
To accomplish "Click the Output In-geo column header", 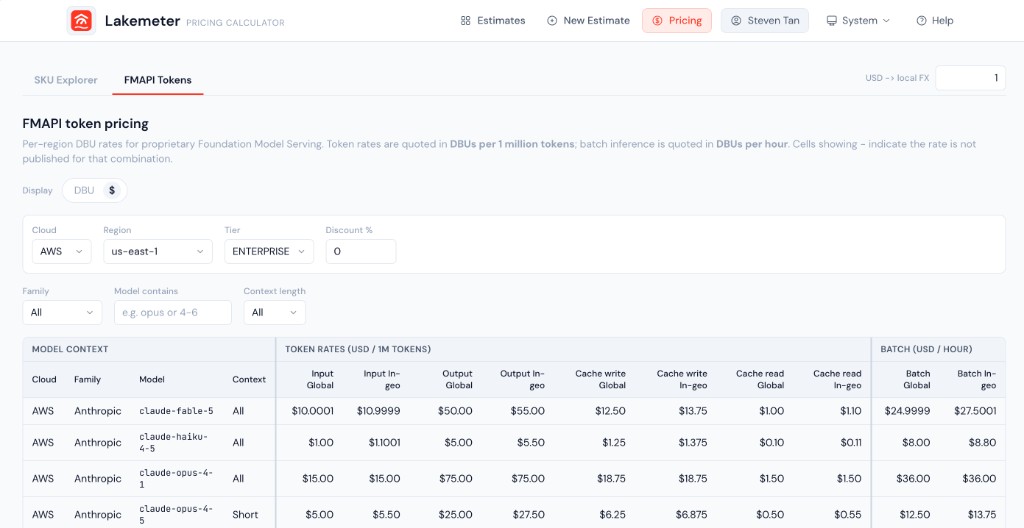I will [x=522, y=380].
